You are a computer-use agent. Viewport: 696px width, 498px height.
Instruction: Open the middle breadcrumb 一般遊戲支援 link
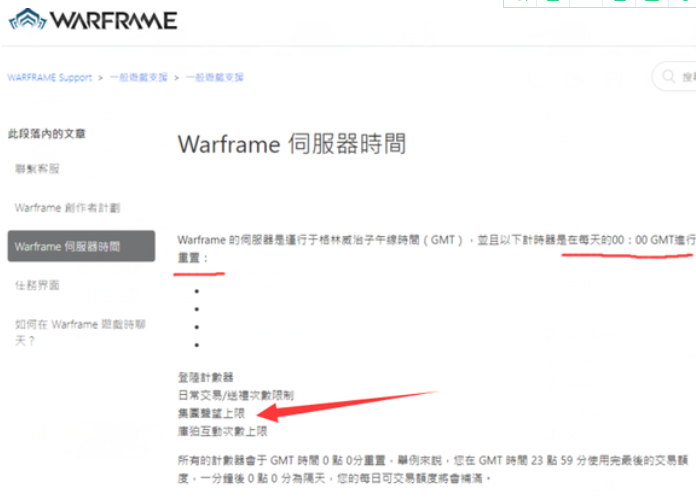click(x=138, y=78)
